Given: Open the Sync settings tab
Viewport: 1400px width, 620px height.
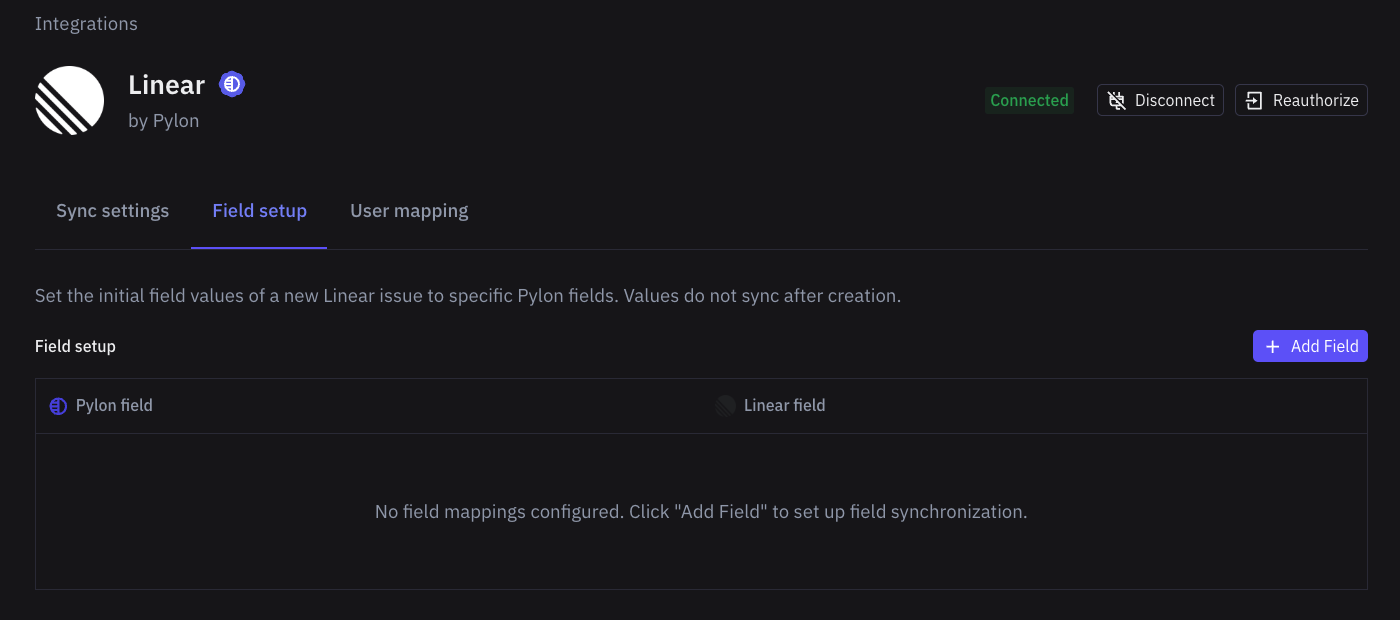Looking at the screenshot, I should (x=112, y=211).
